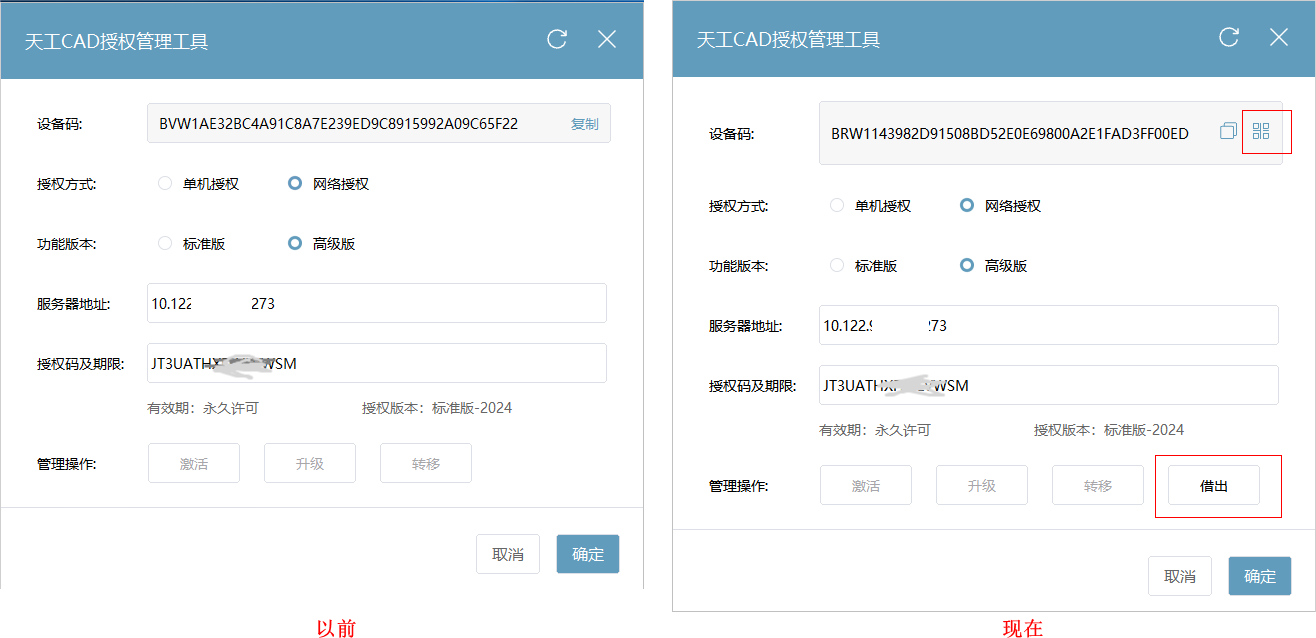The height and width of the screenshot is (638, 1316).
Task: Click 取消 in the 以前 dialog
Action: (508, 554)
